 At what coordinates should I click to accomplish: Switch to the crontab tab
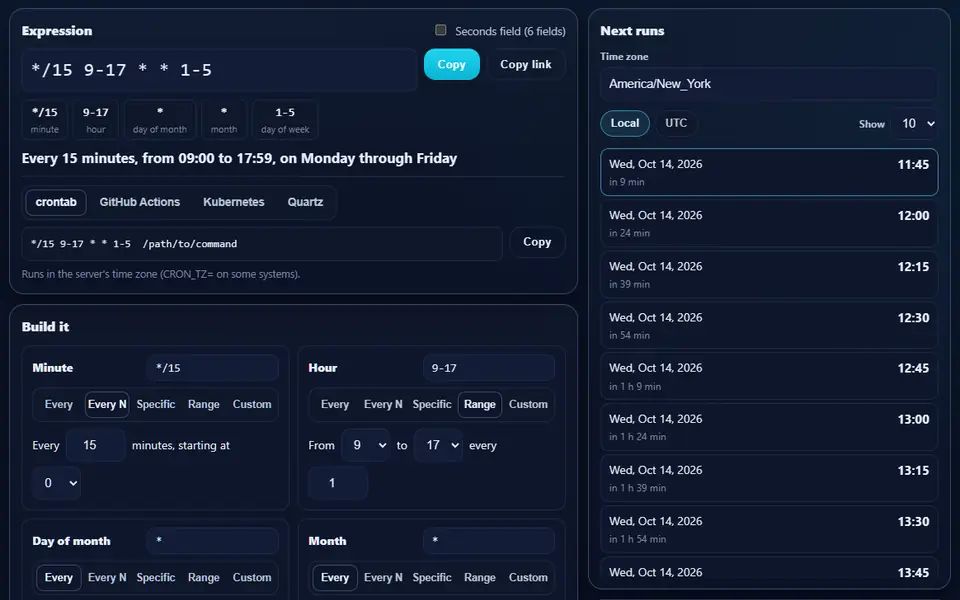(56, 202)
